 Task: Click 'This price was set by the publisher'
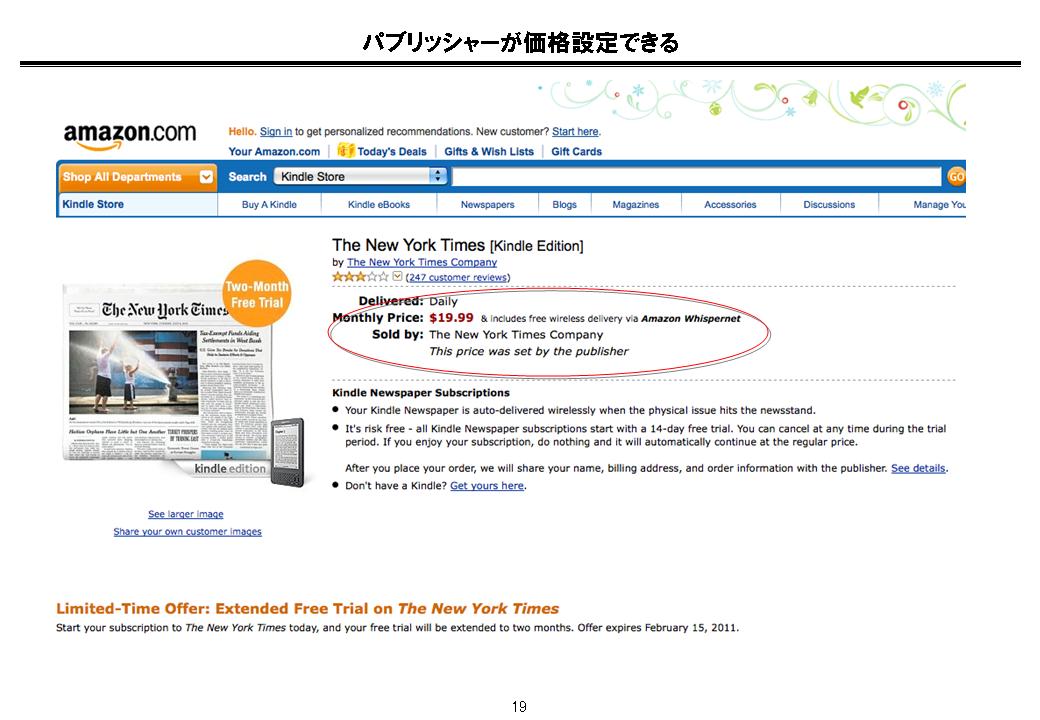(x=529, y=351)
